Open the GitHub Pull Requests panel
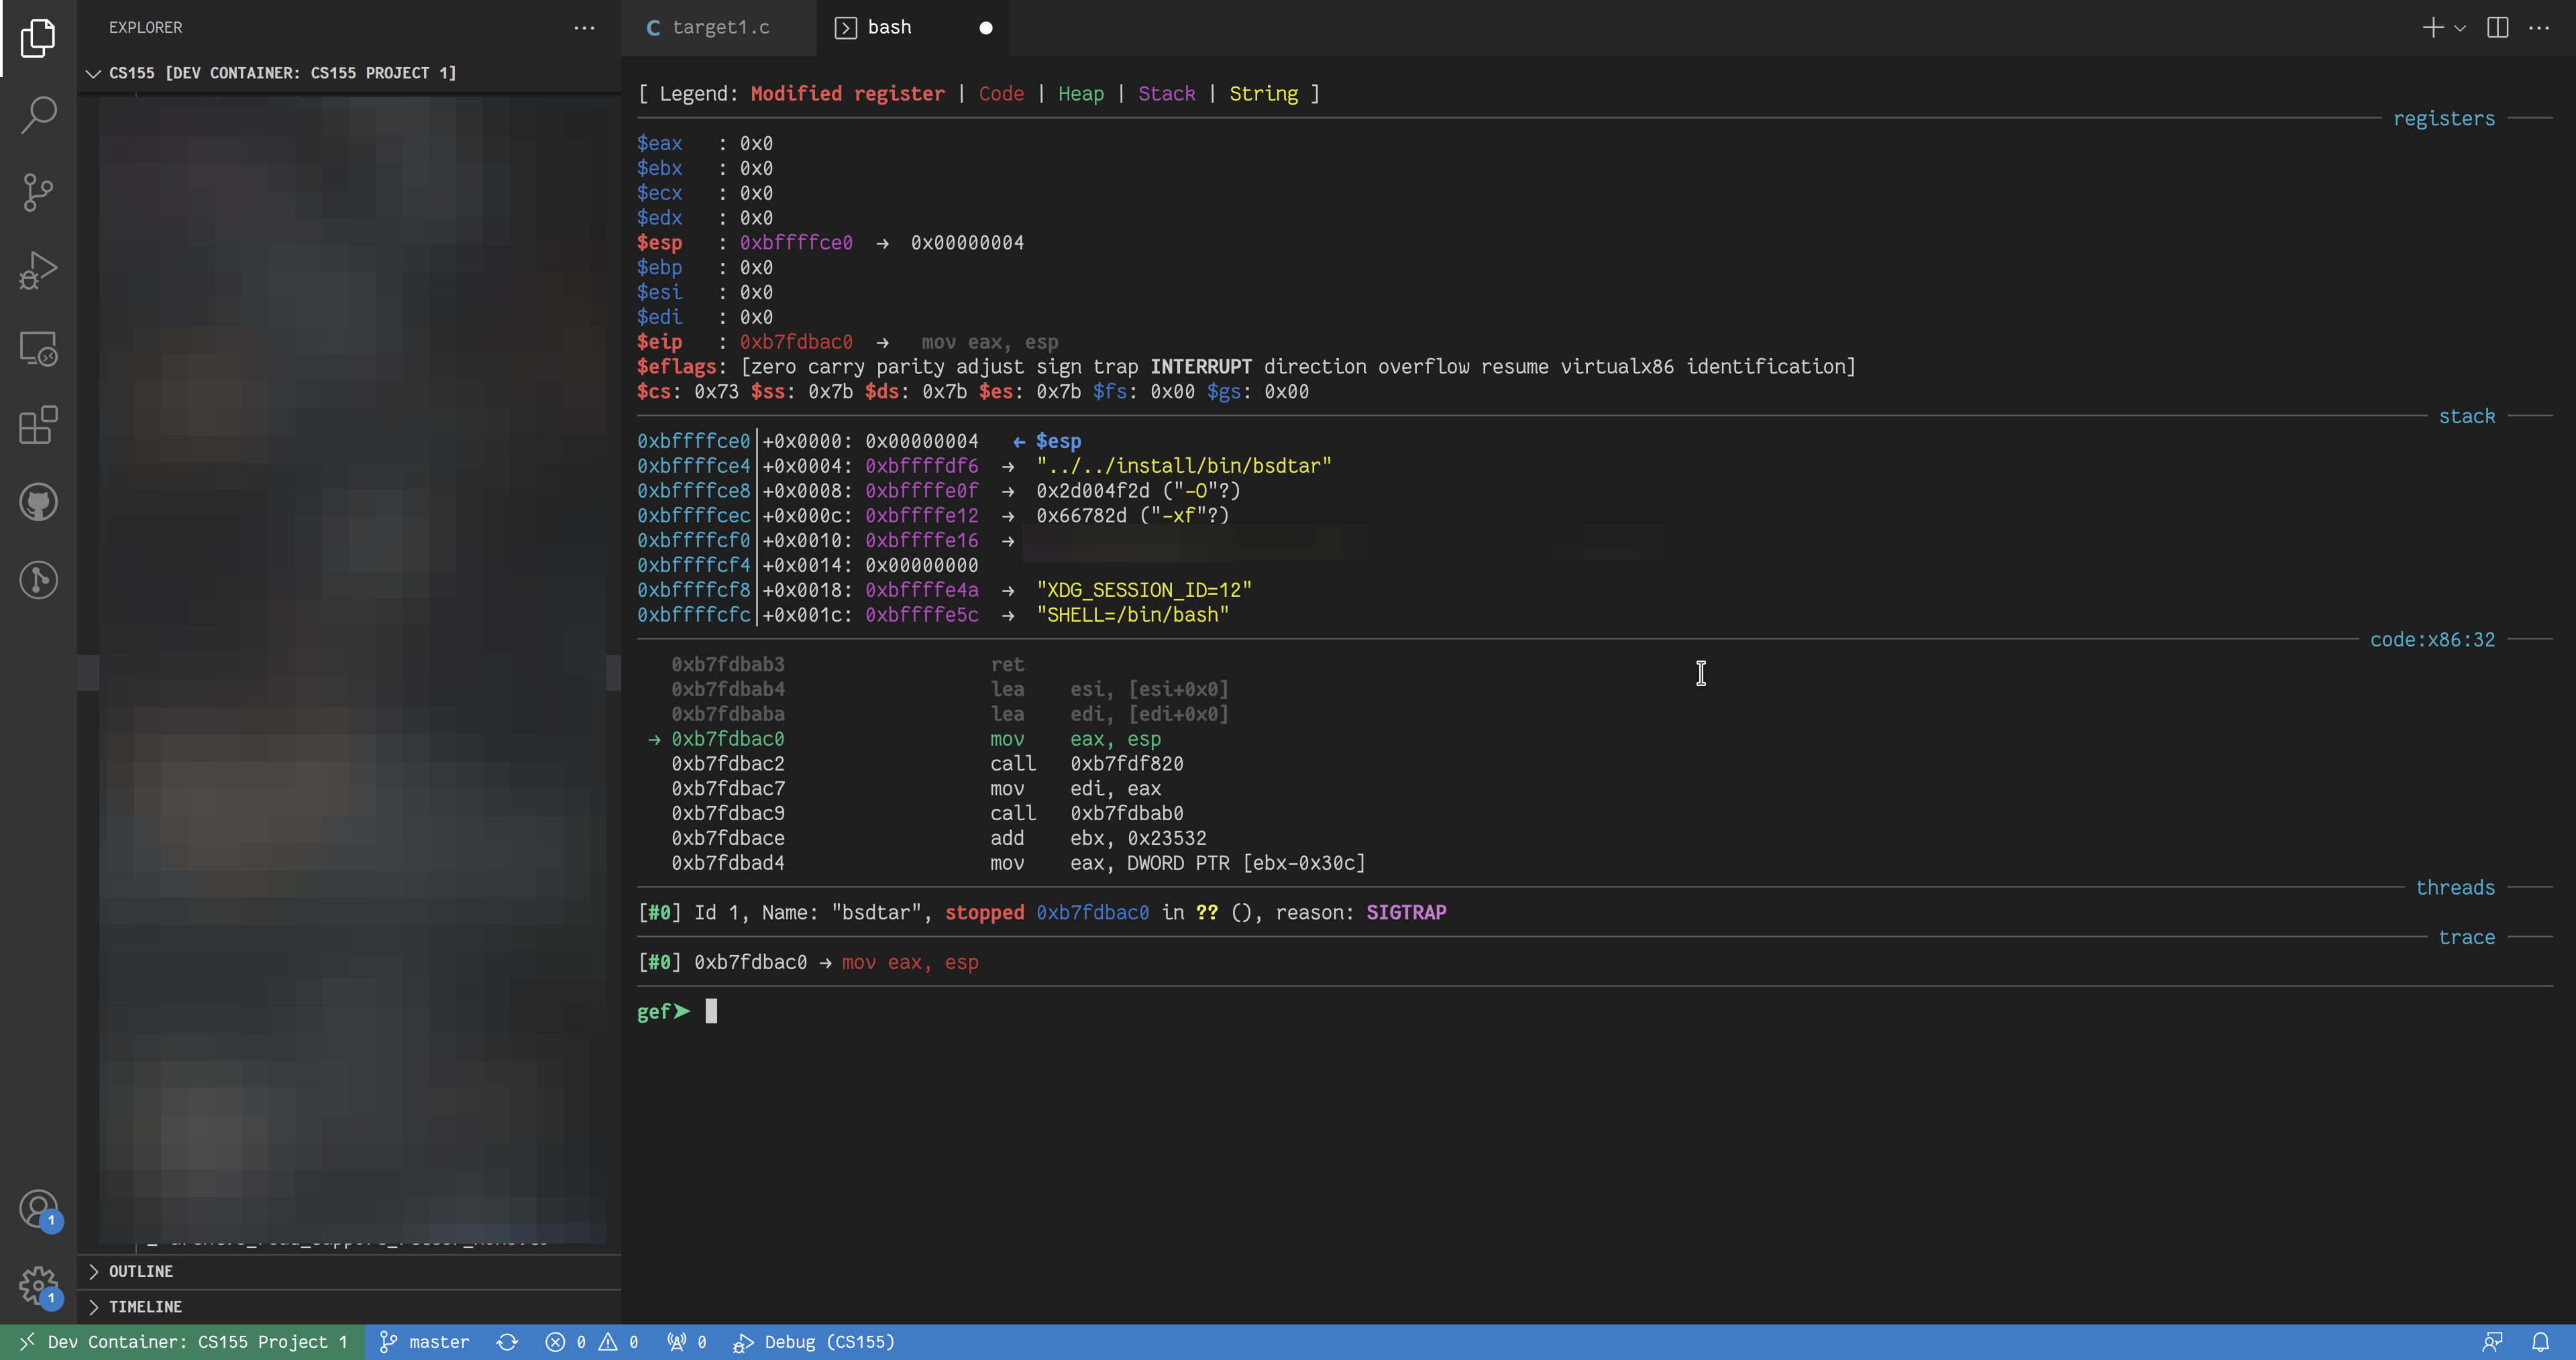 click(x=38, y=580)
